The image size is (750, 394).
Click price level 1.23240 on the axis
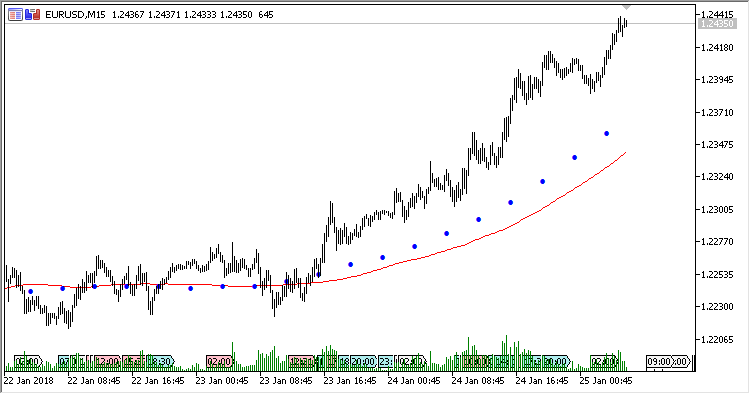[x=717, y=177]
